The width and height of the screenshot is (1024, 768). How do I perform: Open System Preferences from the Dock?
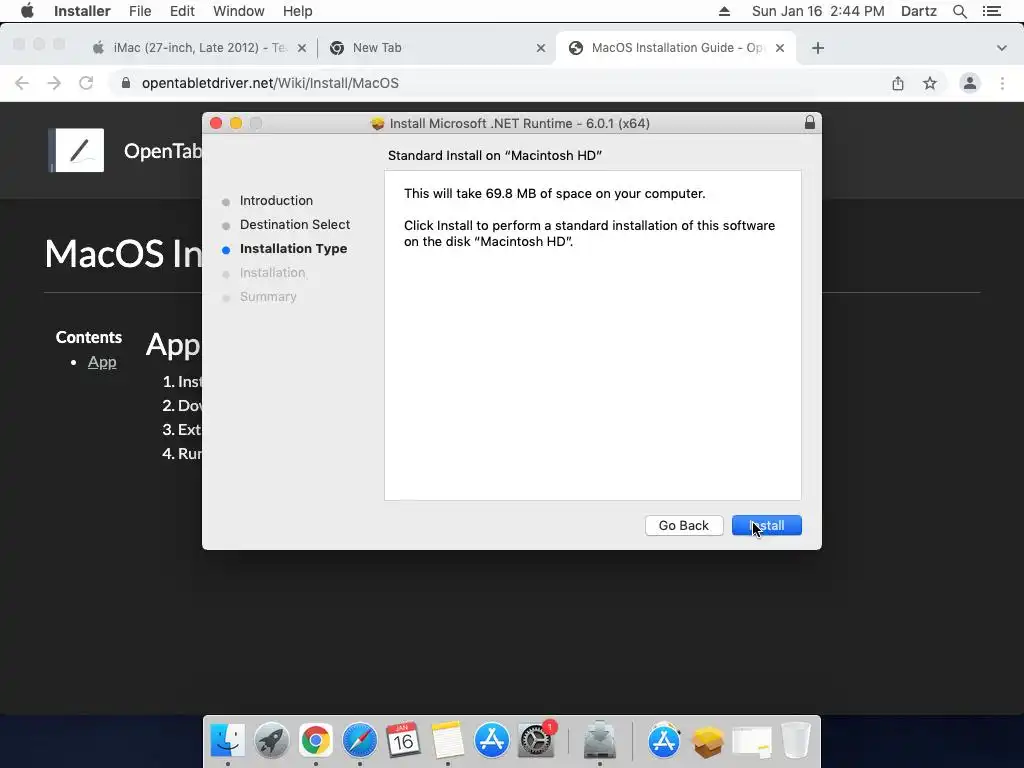tap(536, 741)
